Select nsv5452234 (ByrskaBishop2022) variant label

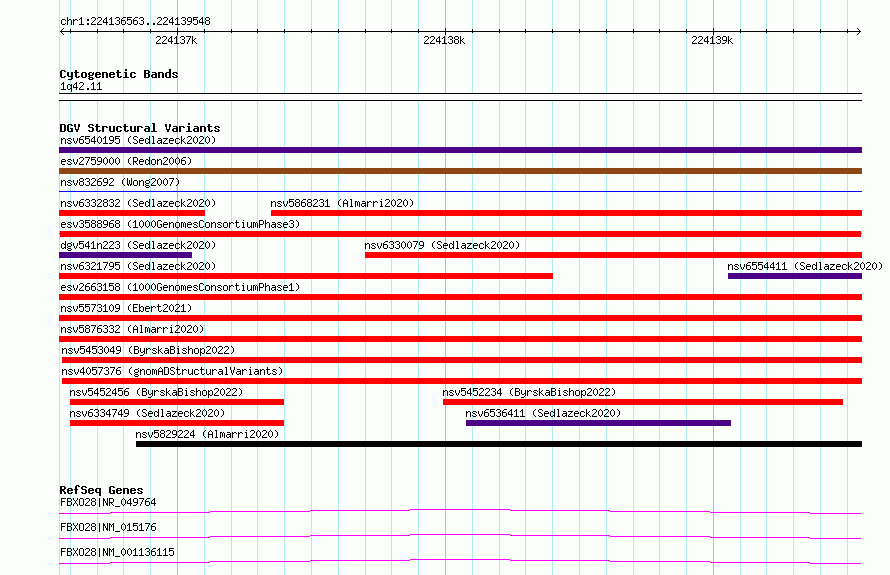(529, 392)
